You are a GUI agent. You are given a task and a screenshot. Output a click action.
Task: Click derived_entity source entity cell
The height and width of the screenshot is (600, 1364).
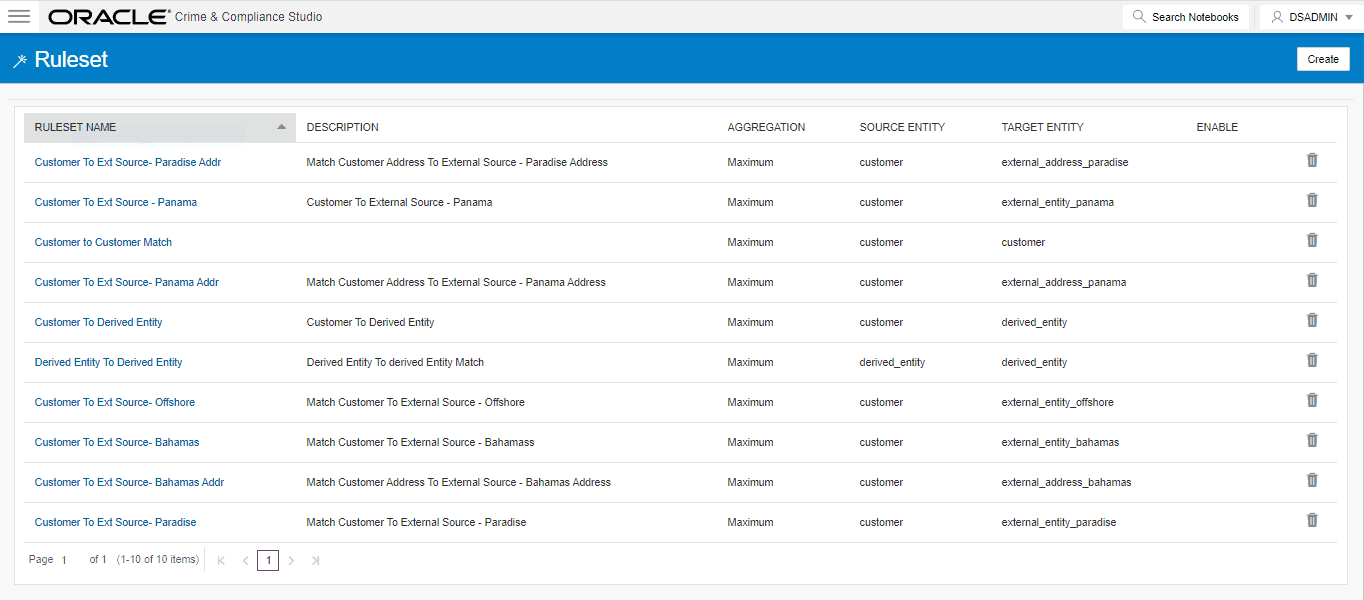click(x=892, y=362)
